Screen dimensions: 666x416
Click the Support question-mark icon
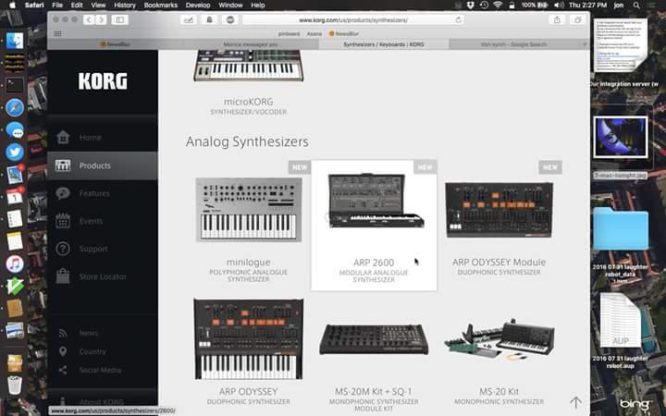(x=63, y=249)
